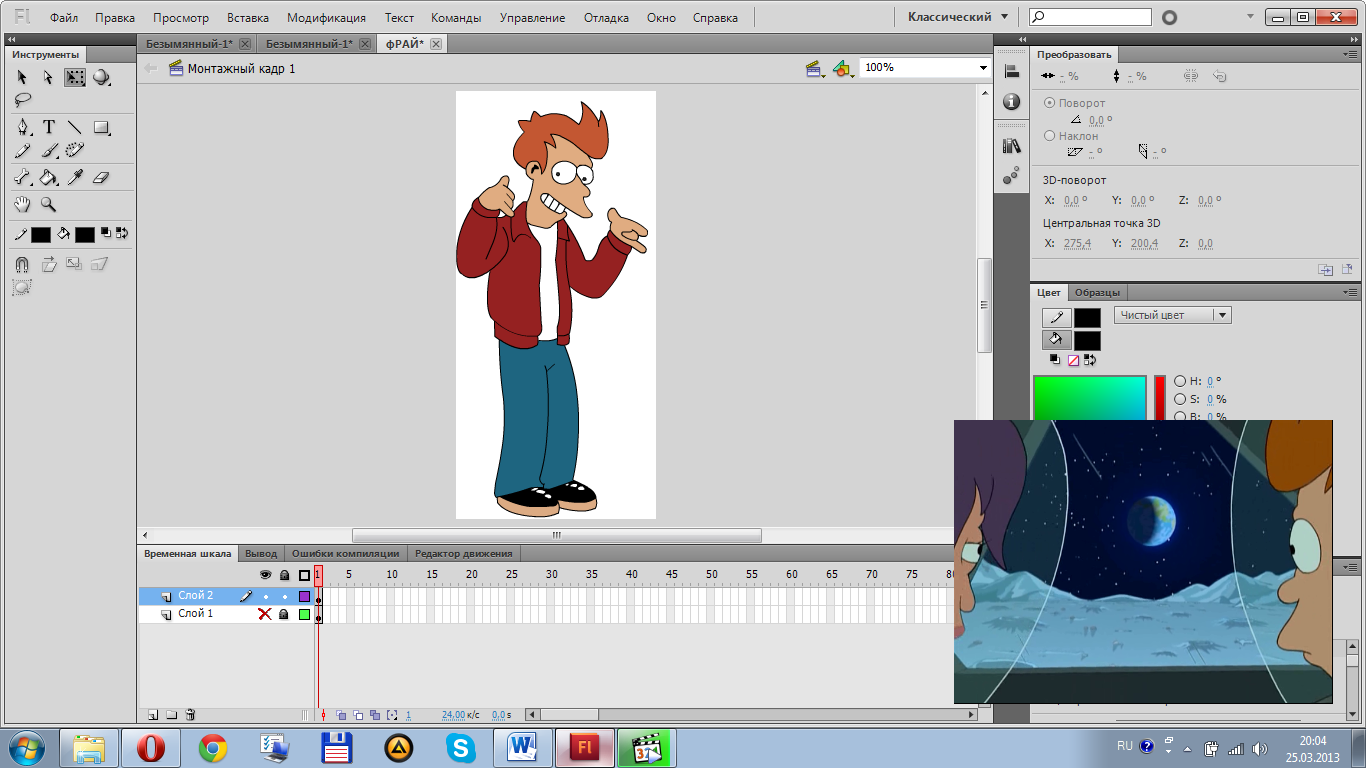Toggle Слой 2 visibility dot
This screenshot has width=1366, height=768.
265,596
